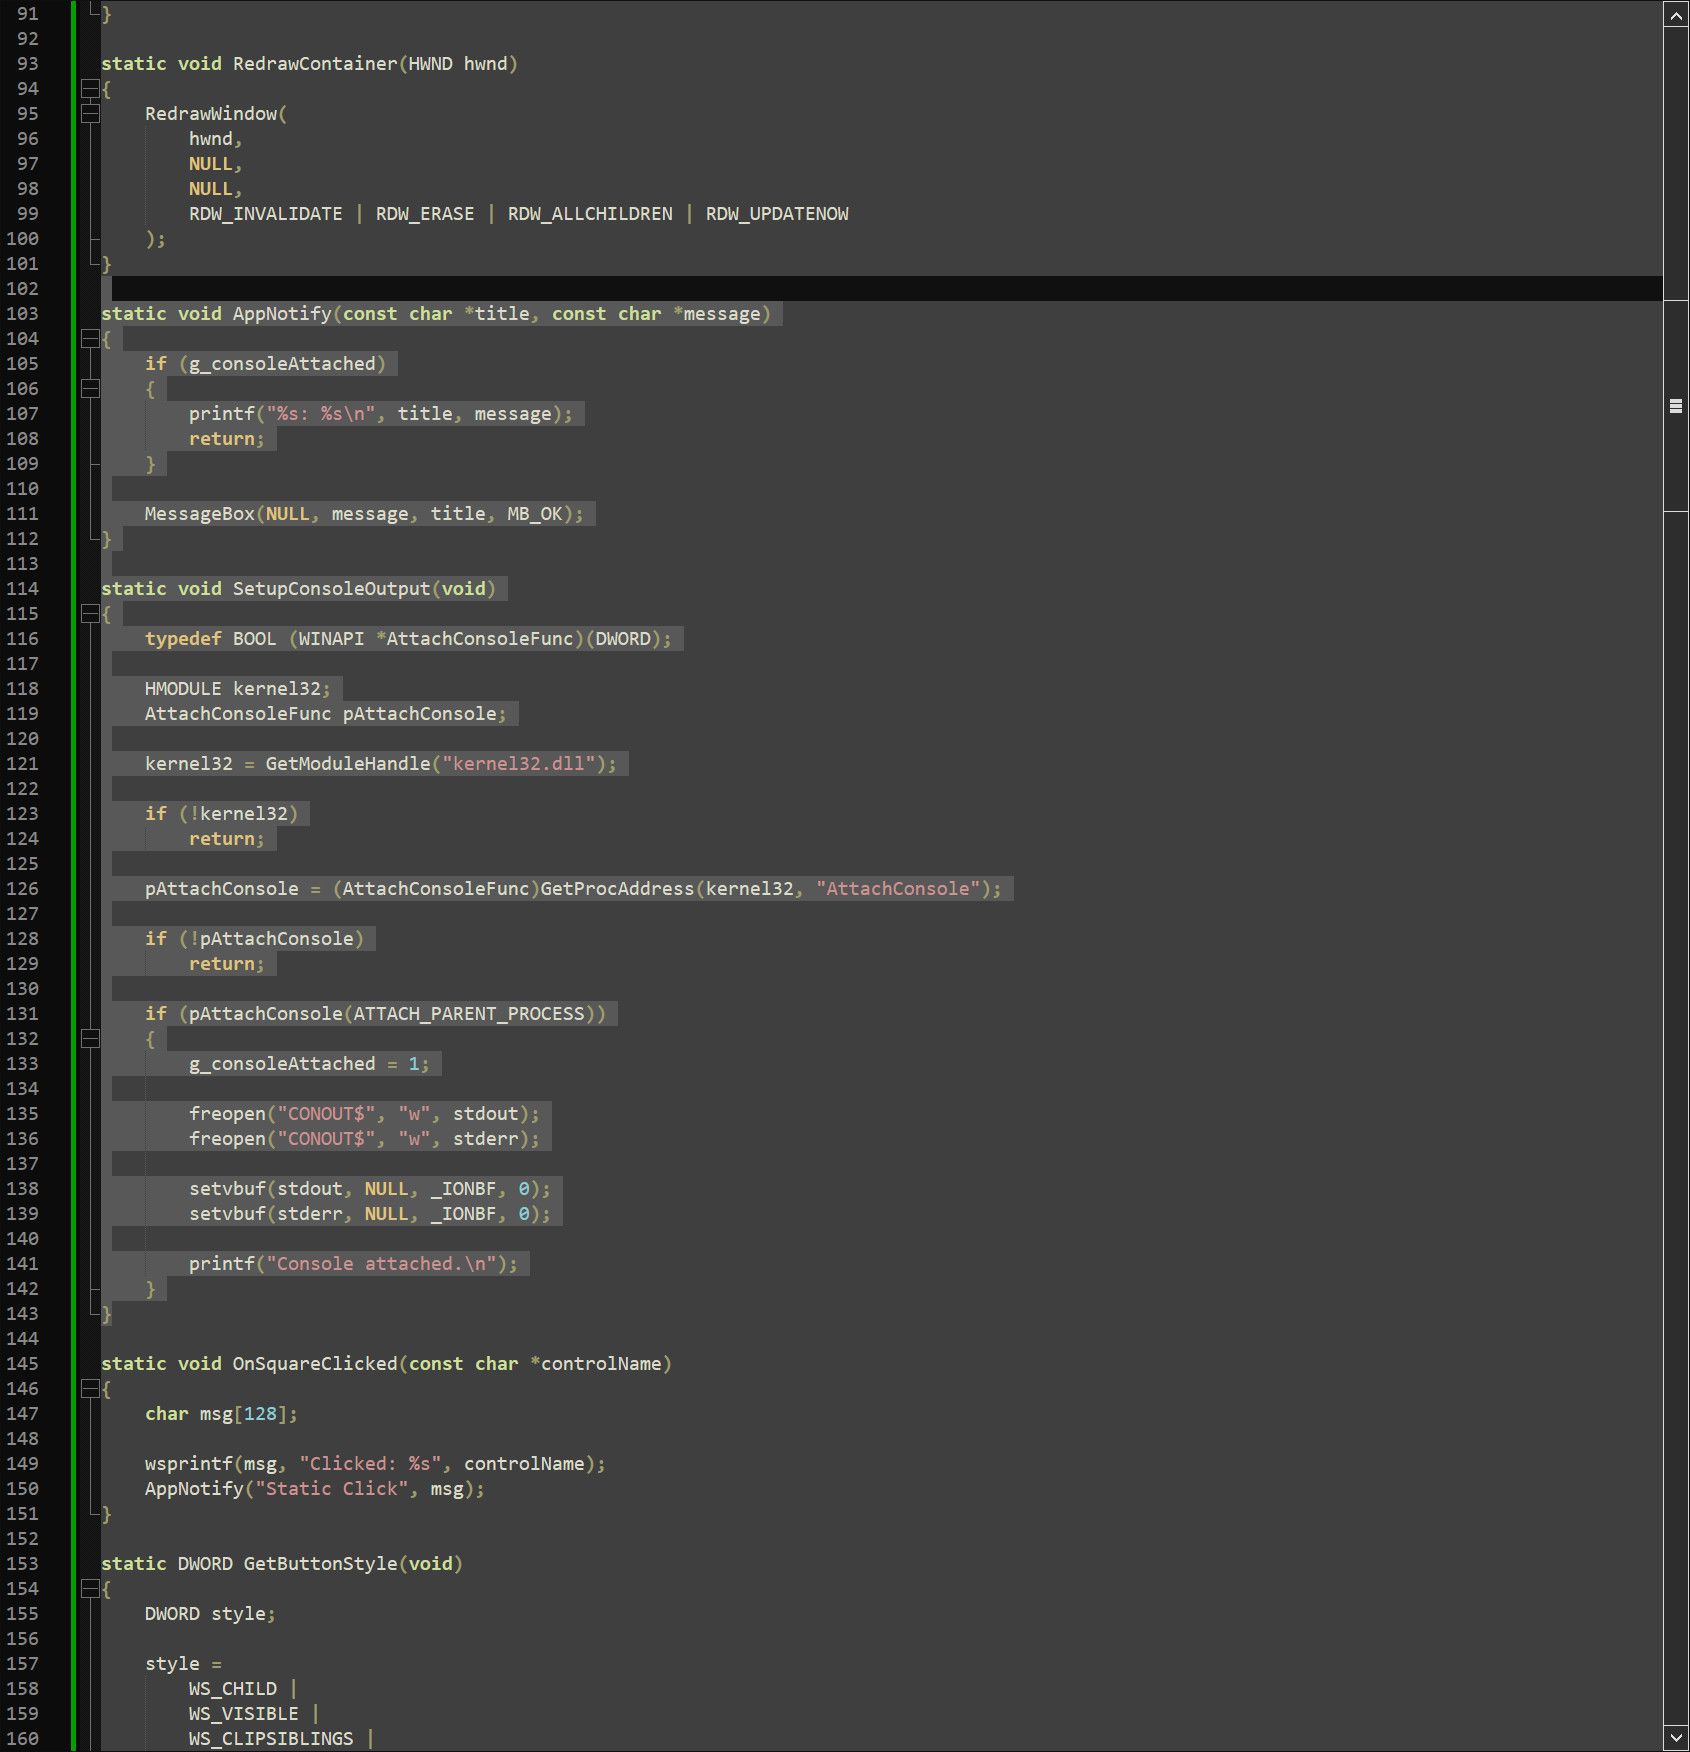
Task: Click the vertical scrollbar thumb
Action: 1676,406
